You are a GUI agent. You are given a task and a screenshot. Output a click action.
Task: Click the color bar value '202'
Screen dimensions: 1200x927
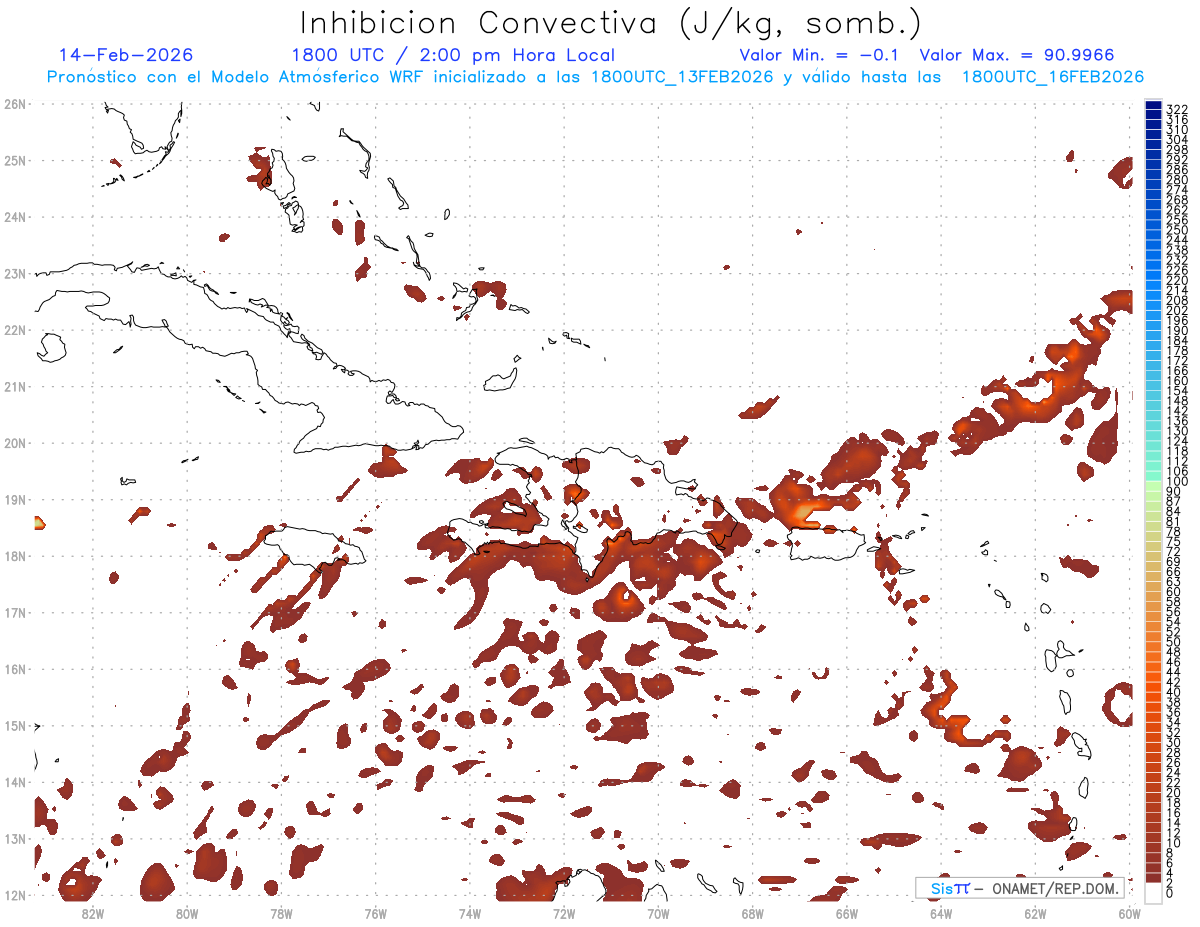1177,310
